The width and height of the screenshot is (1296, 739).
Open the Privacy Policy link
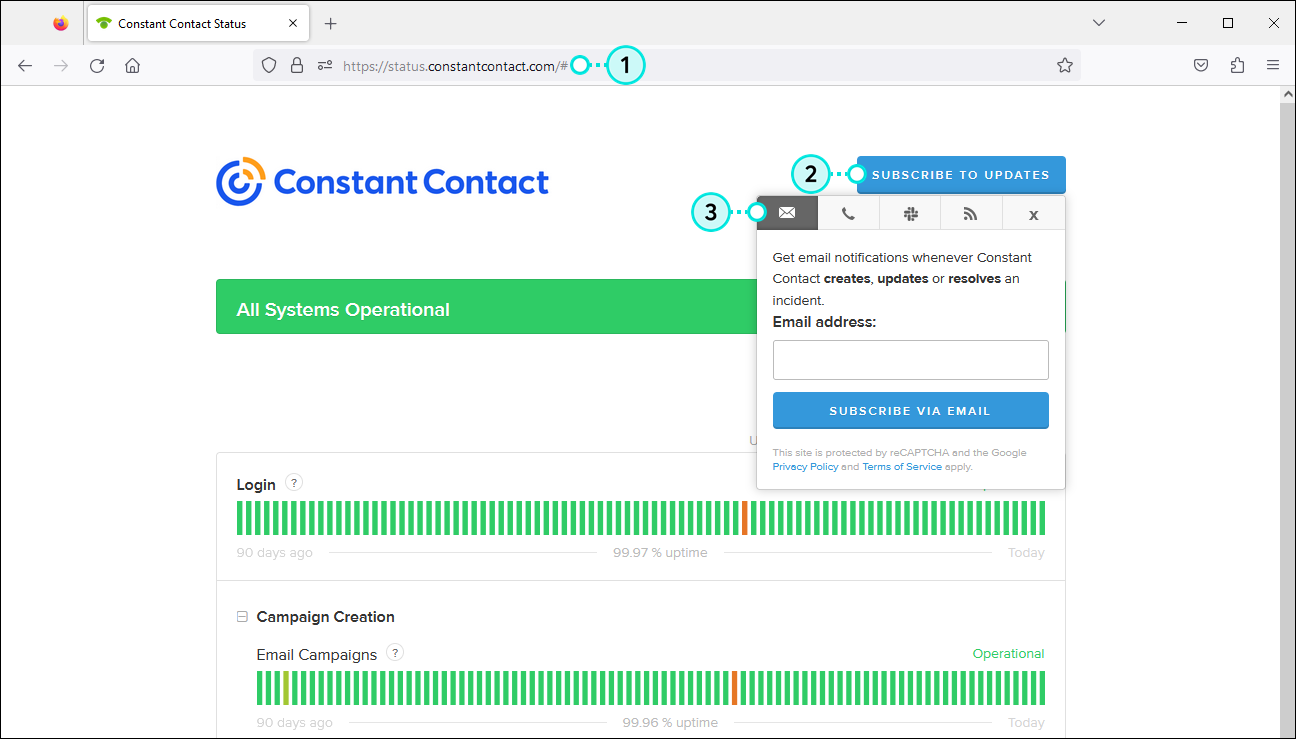[805, 467]
